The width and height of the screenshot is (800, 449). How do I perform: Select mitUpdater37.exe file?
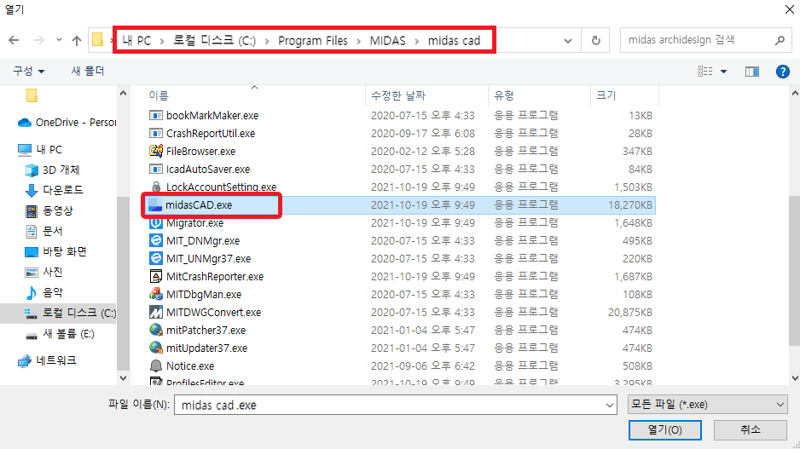point(207,348)
